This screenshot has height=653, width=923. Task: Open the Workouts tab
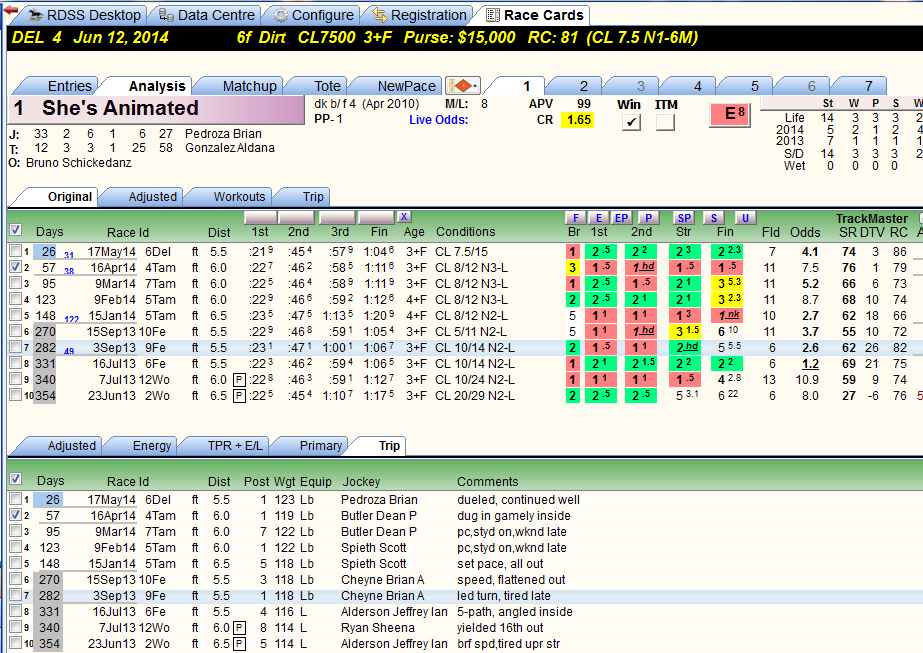pyautogui.click(x=239, y=197)
